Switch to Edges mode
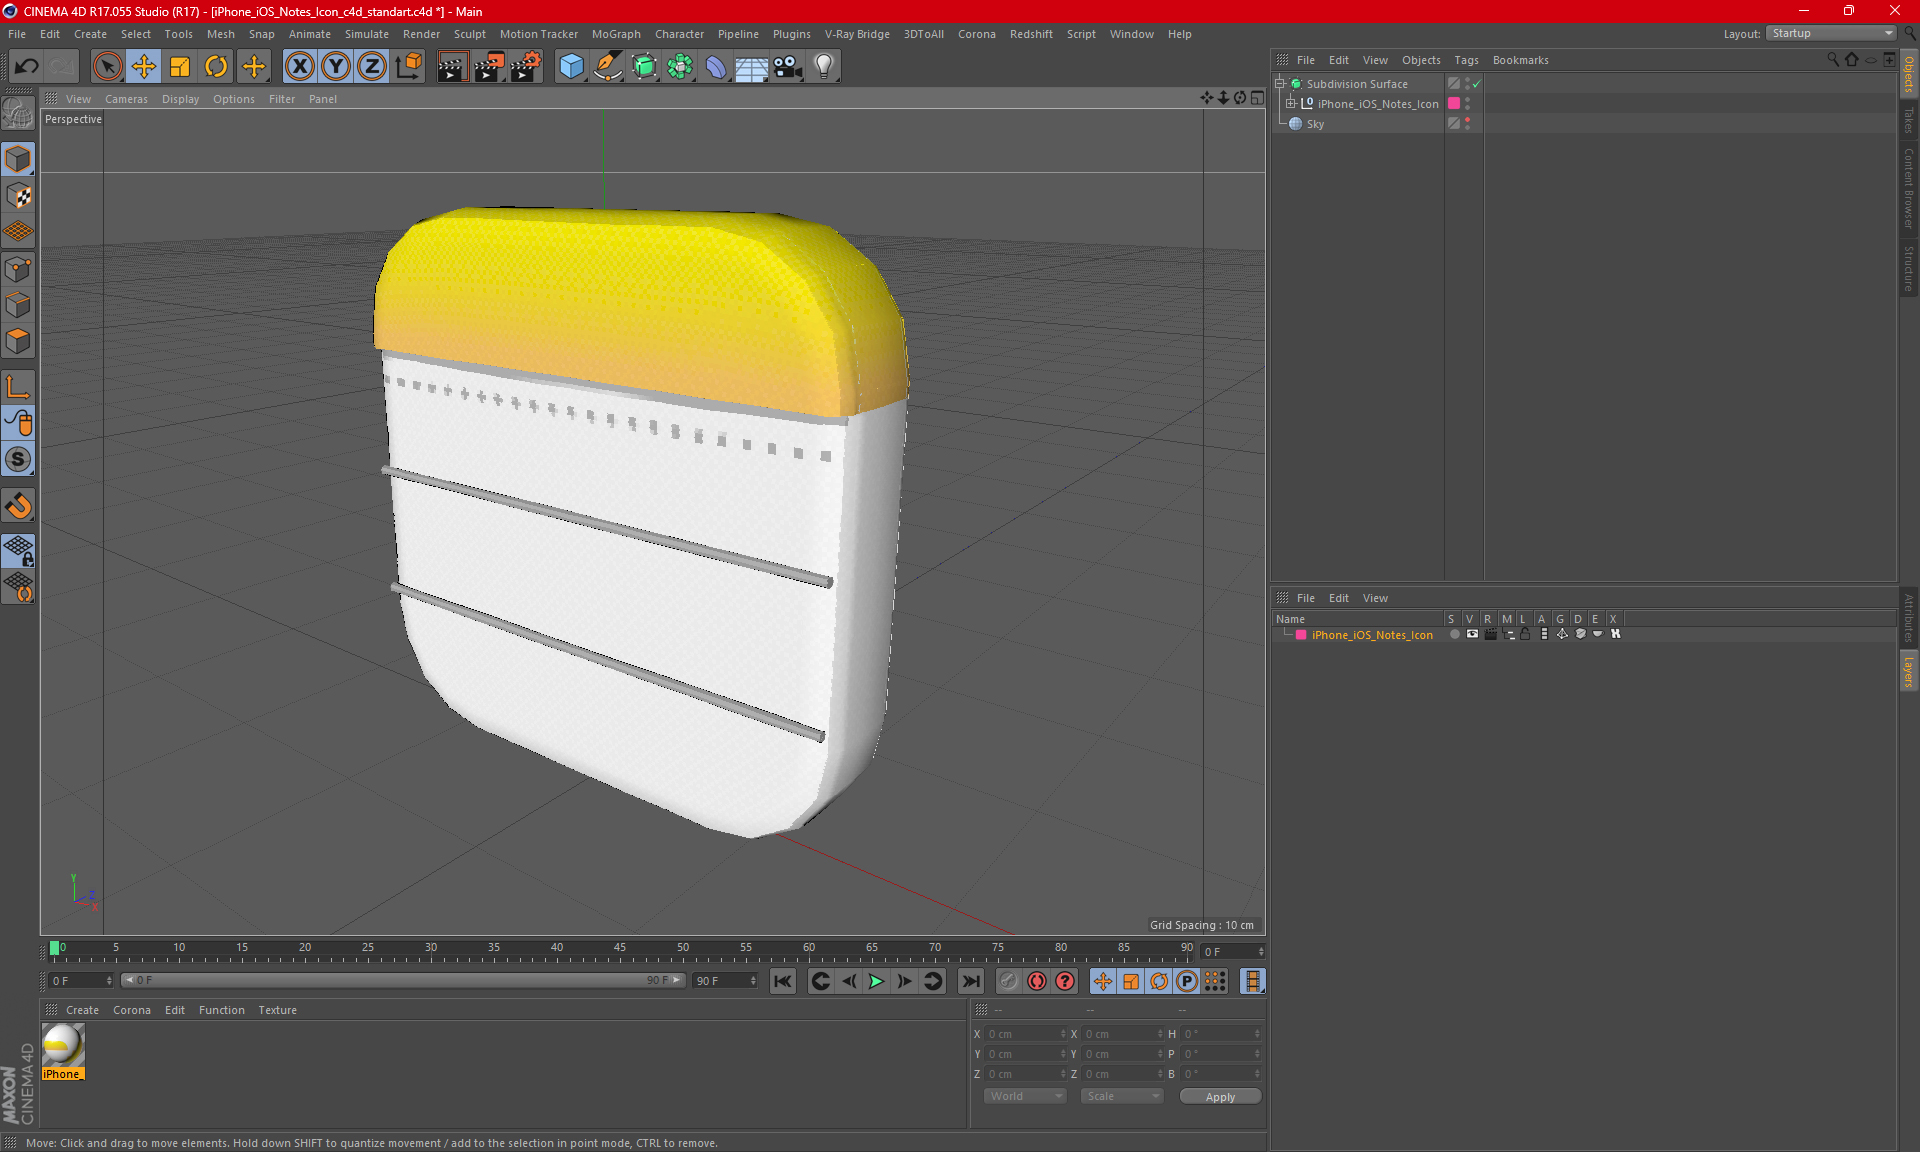The width and height of the screenshot is (1920, 1152). pos(18,305)
